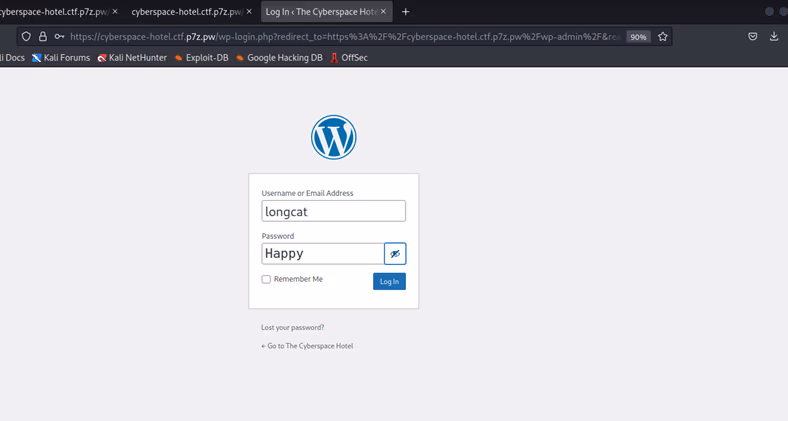Open the Lost your password link

pyautogui.click(x=292, y=328)
